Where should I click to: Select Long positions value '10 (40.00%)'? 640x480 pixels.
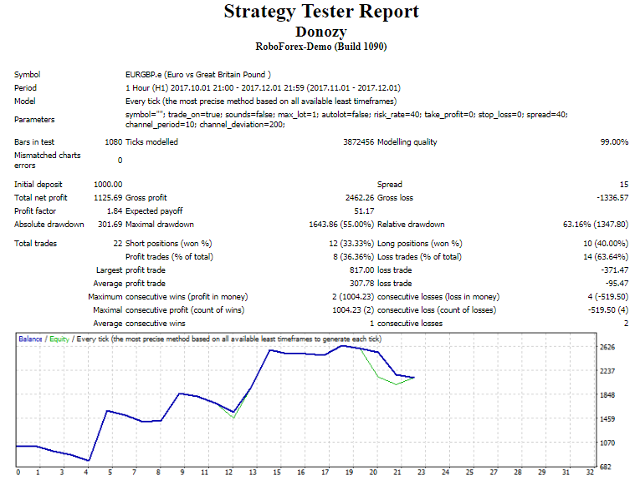click(x=606, y=243)
